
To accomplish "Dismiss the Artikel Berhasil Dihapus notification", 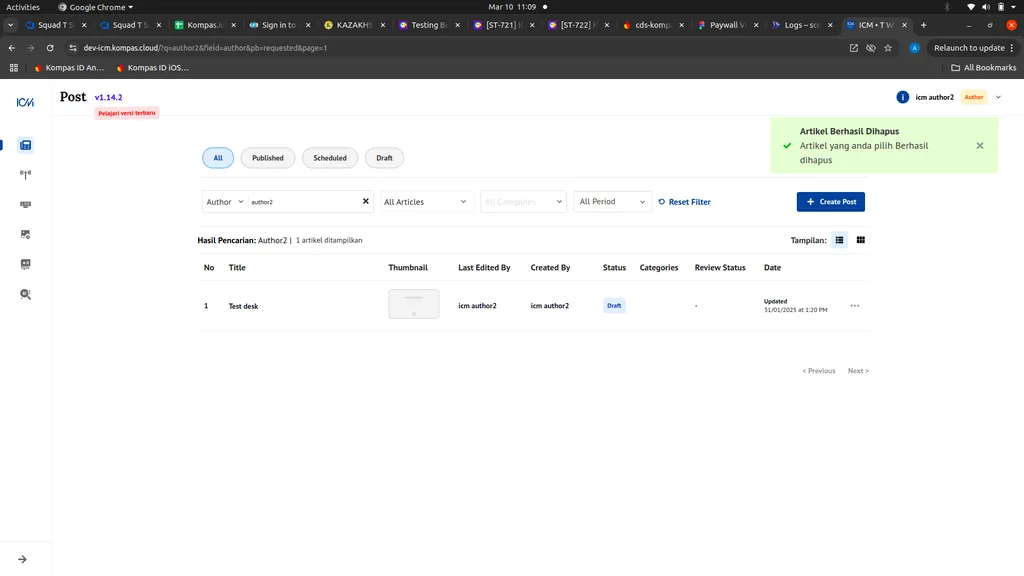I will 980,146.
